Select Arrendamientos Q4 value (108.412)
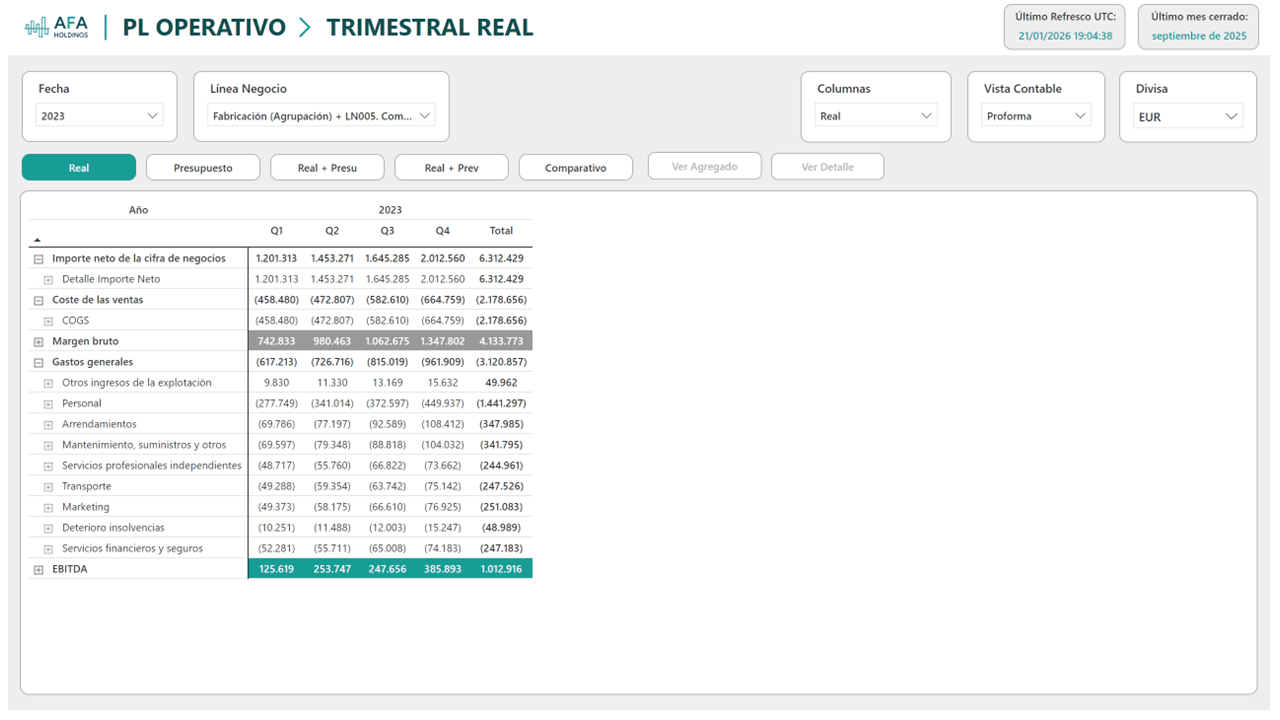Image resolution: width=1280 pixels, height=720 pixels. (442, 424)
